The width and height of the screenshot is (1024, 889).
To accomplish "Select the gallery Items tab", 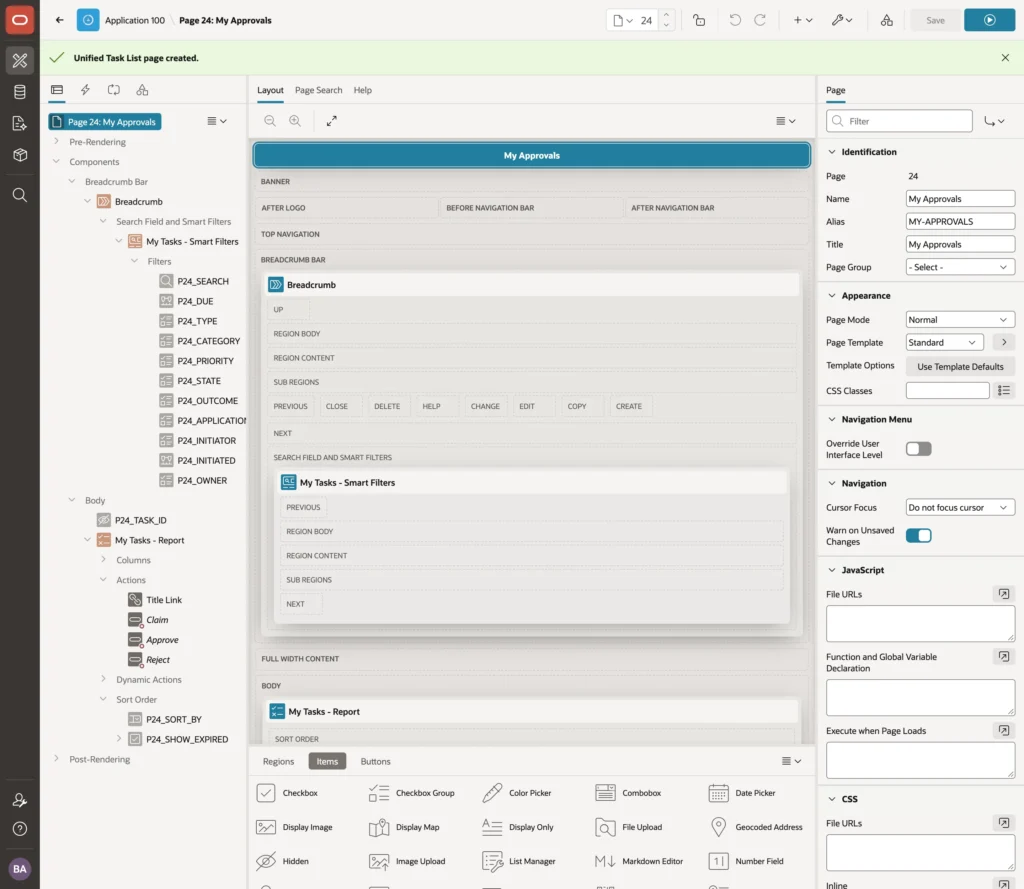I will point(327,762).
